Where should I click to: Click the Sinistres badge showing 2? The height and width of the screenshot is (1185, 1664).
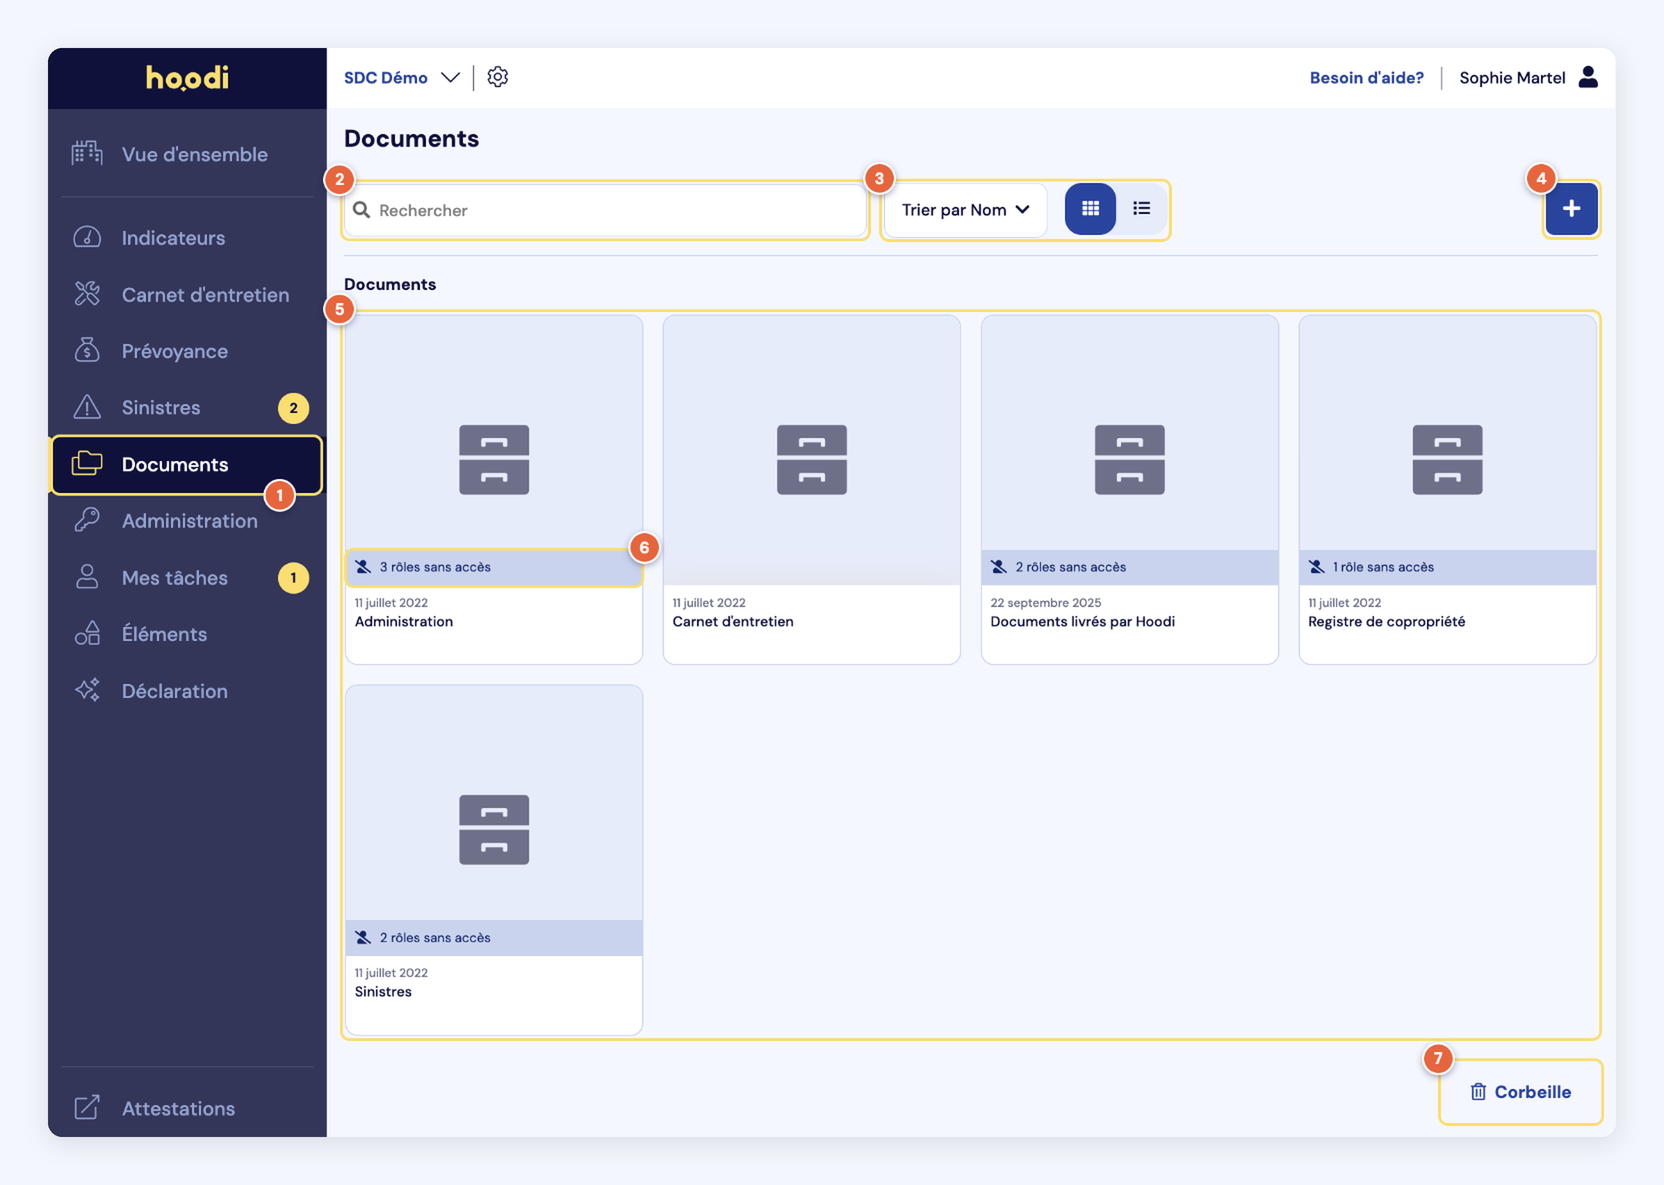[x=293, y=408]
